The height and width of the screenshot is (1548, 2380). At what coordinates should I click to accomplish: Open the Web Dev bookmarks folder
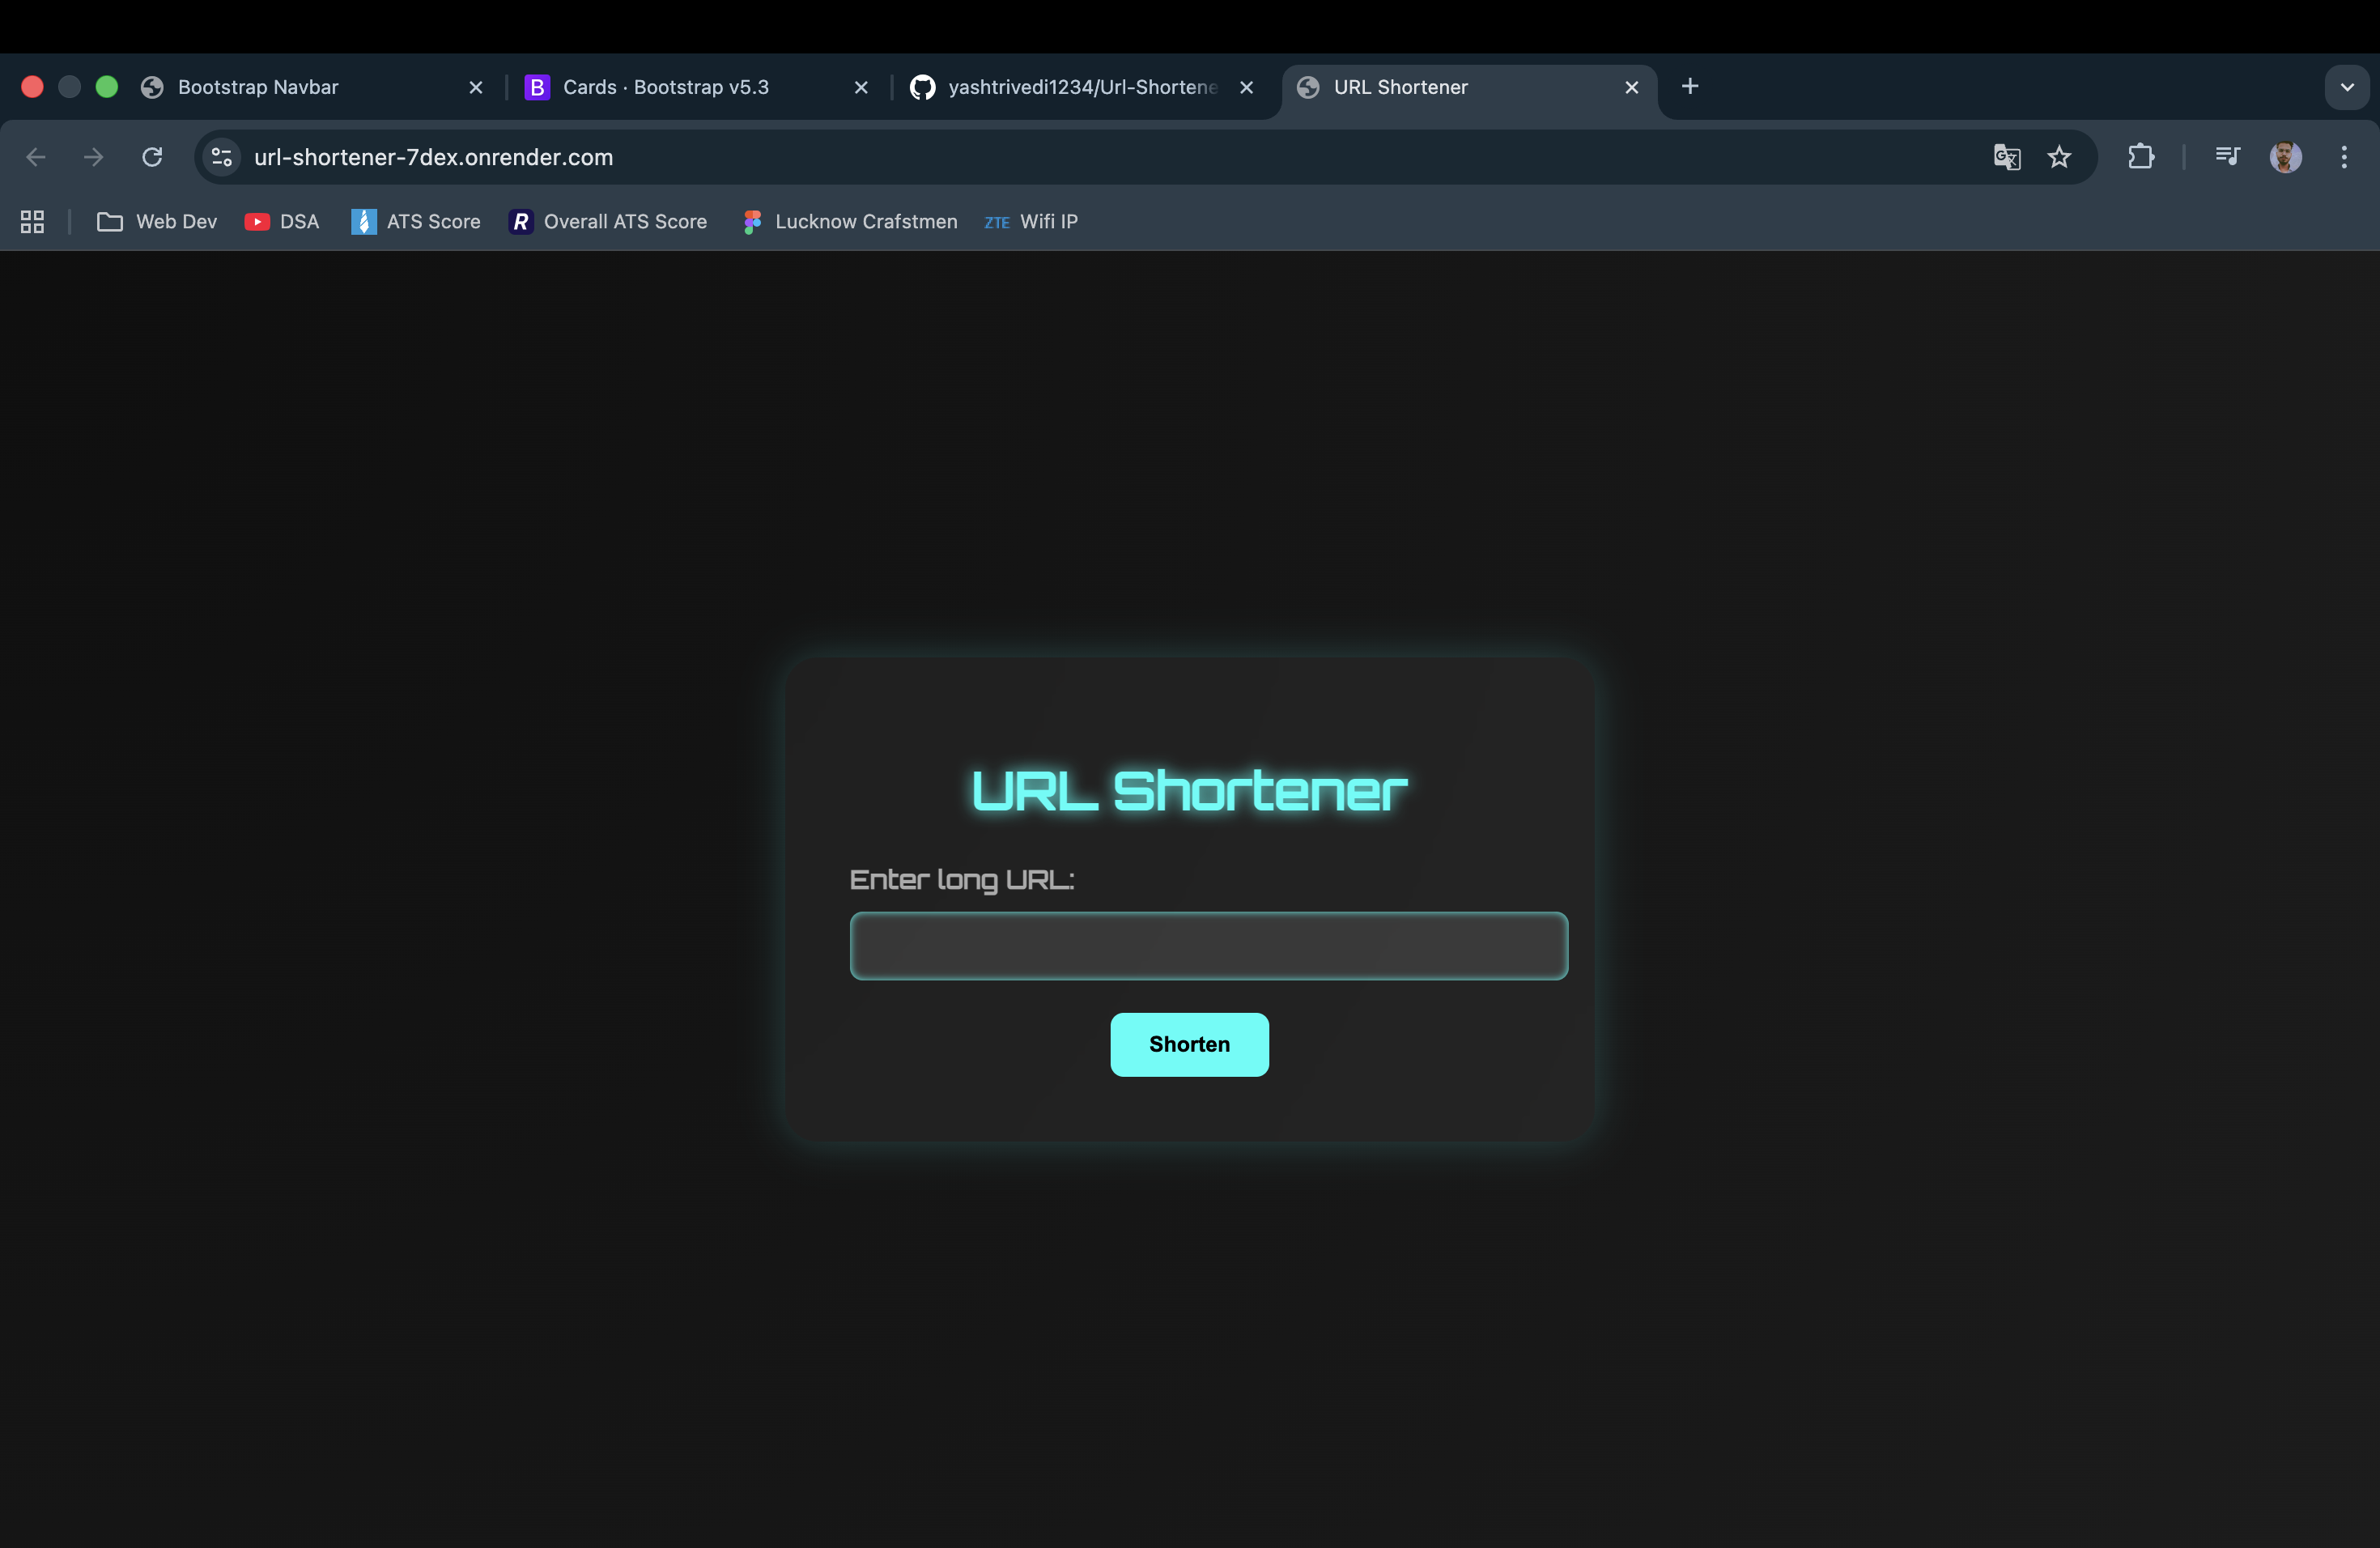pyautogui.click(x=157, y=222)
